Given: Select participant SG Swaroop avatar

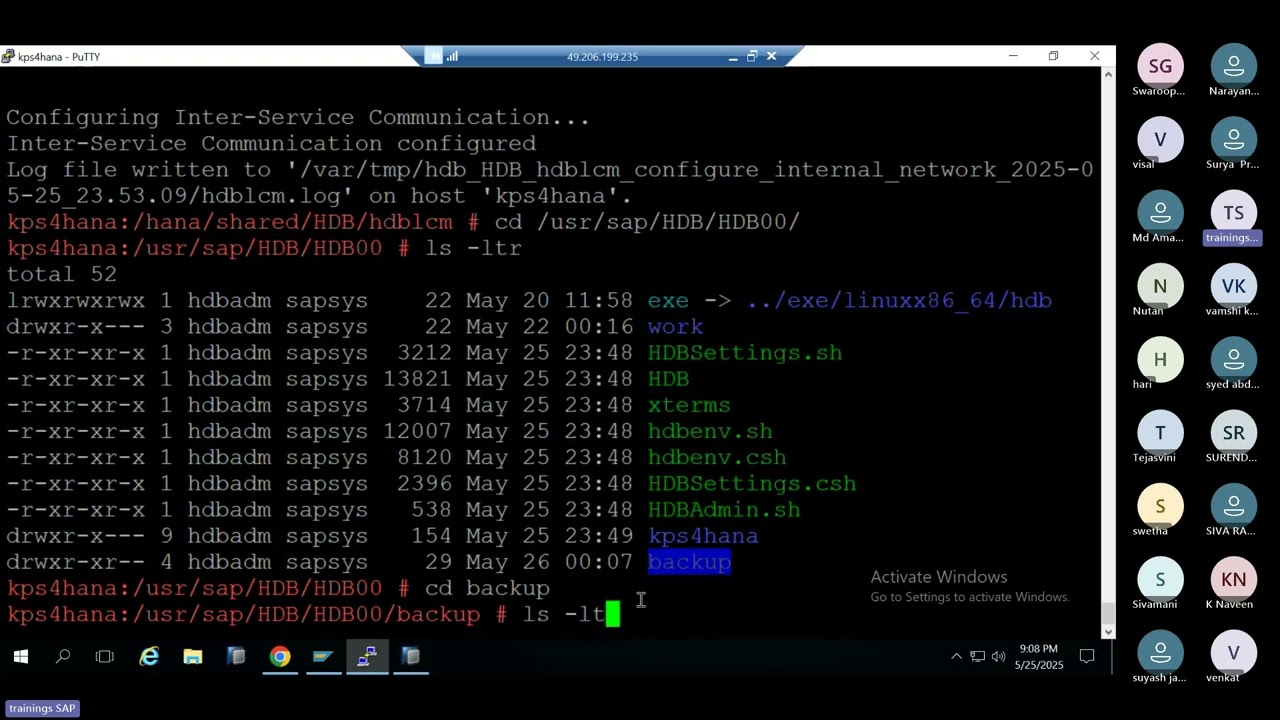Looking at the screenshot, I should click(x=1160, y=67).
